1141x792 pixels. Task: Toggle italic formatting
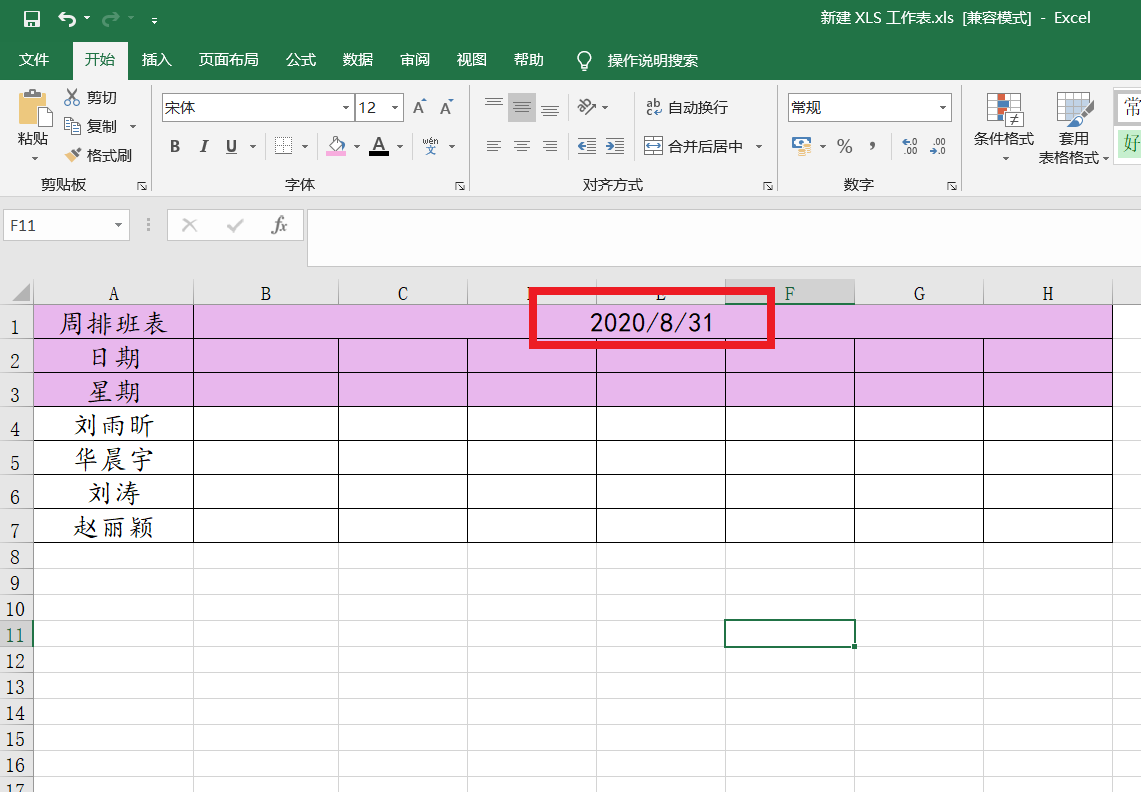click(x=204, y=146)
